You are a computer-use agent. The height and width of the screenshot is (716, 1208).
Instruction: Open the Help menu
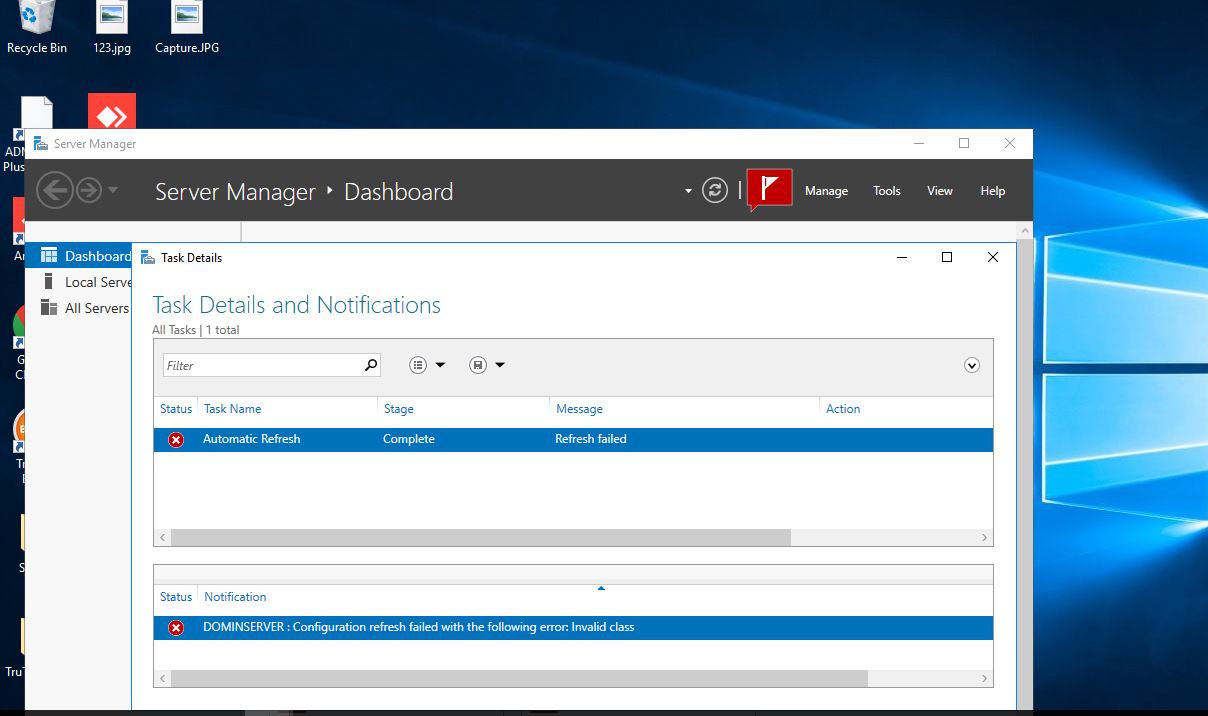(x=992, y=190)
